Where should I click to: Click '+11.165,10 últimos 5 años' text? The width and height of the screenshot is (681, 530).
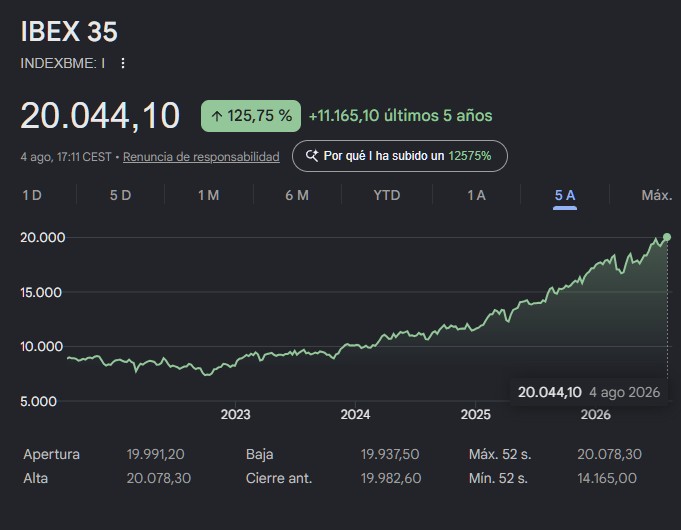[400, 116]
